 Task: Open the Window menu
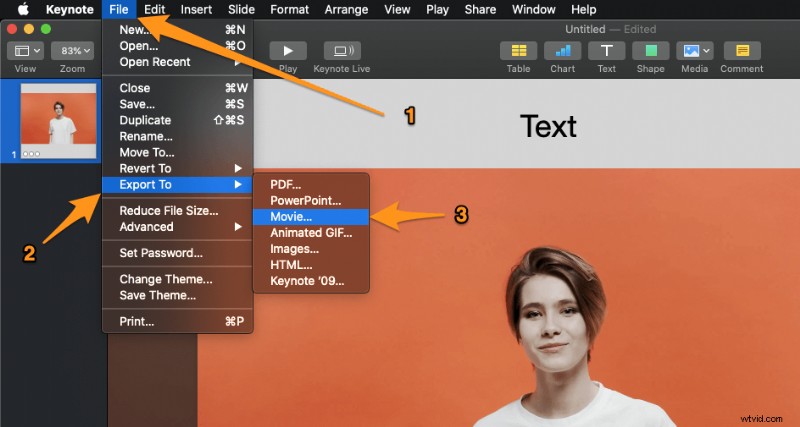click(x=534, y=9)
